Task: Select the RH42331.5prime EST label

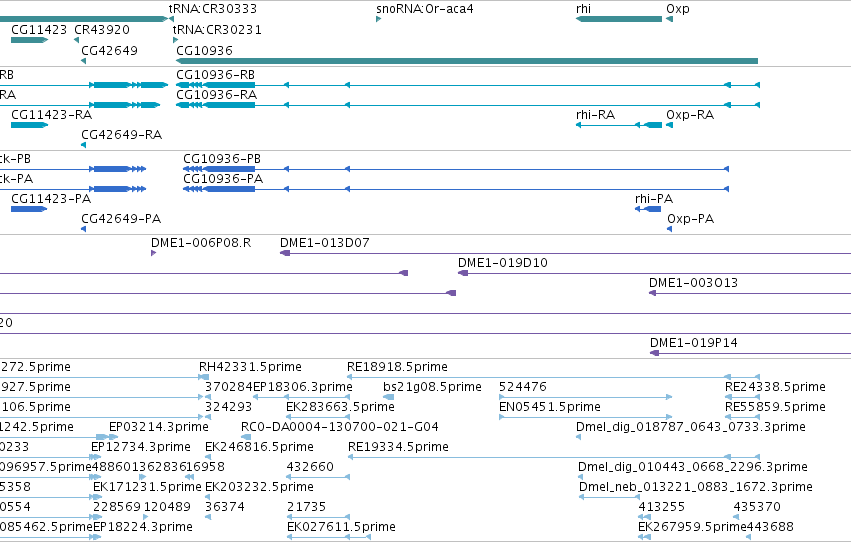Action: (250, 367)
